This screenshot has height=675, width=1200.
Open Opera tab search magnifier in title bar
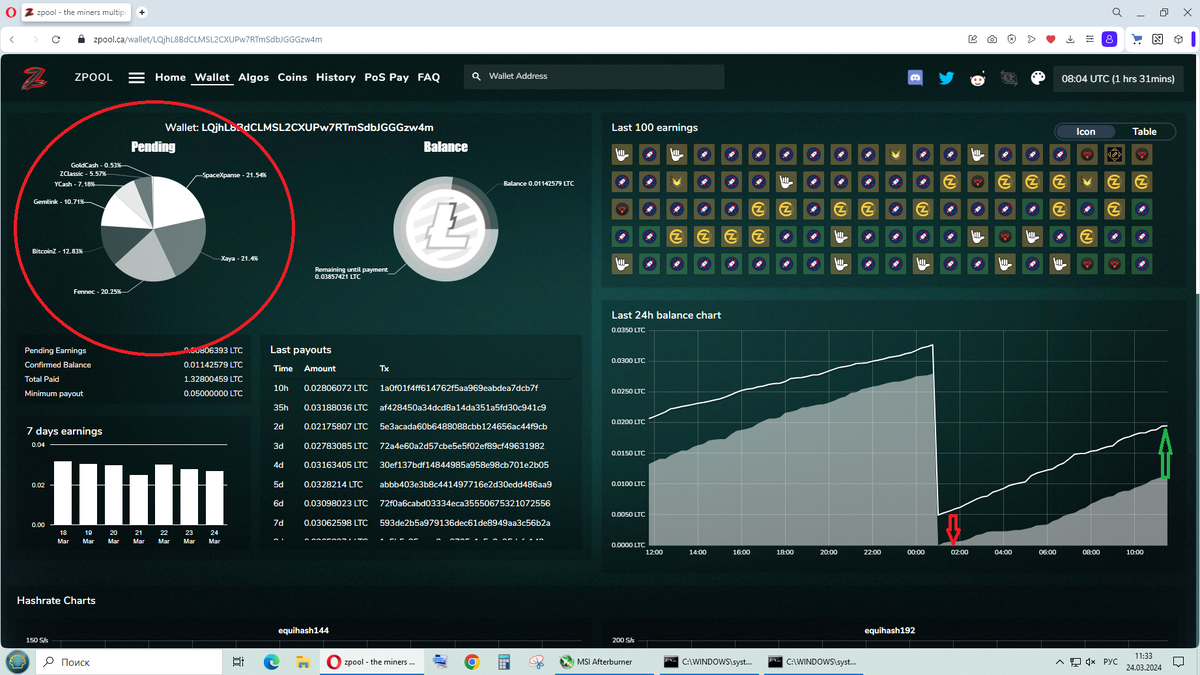(x=1116, y=12)
